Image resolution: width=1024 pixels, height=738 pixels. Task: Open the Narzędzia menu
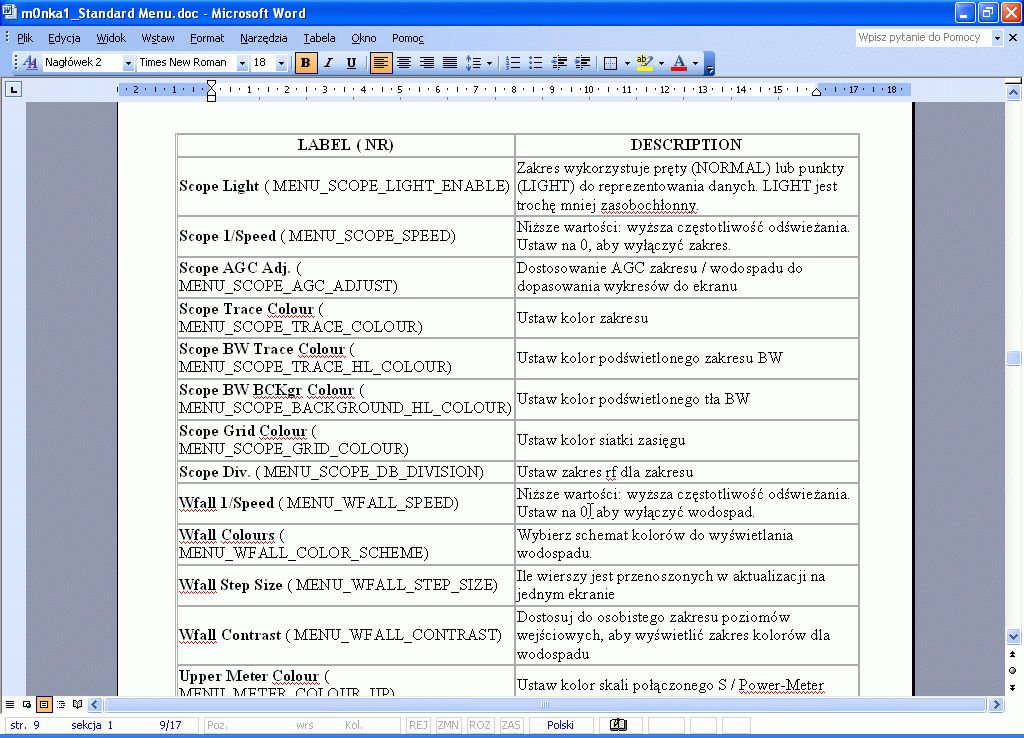click(263, 38)
